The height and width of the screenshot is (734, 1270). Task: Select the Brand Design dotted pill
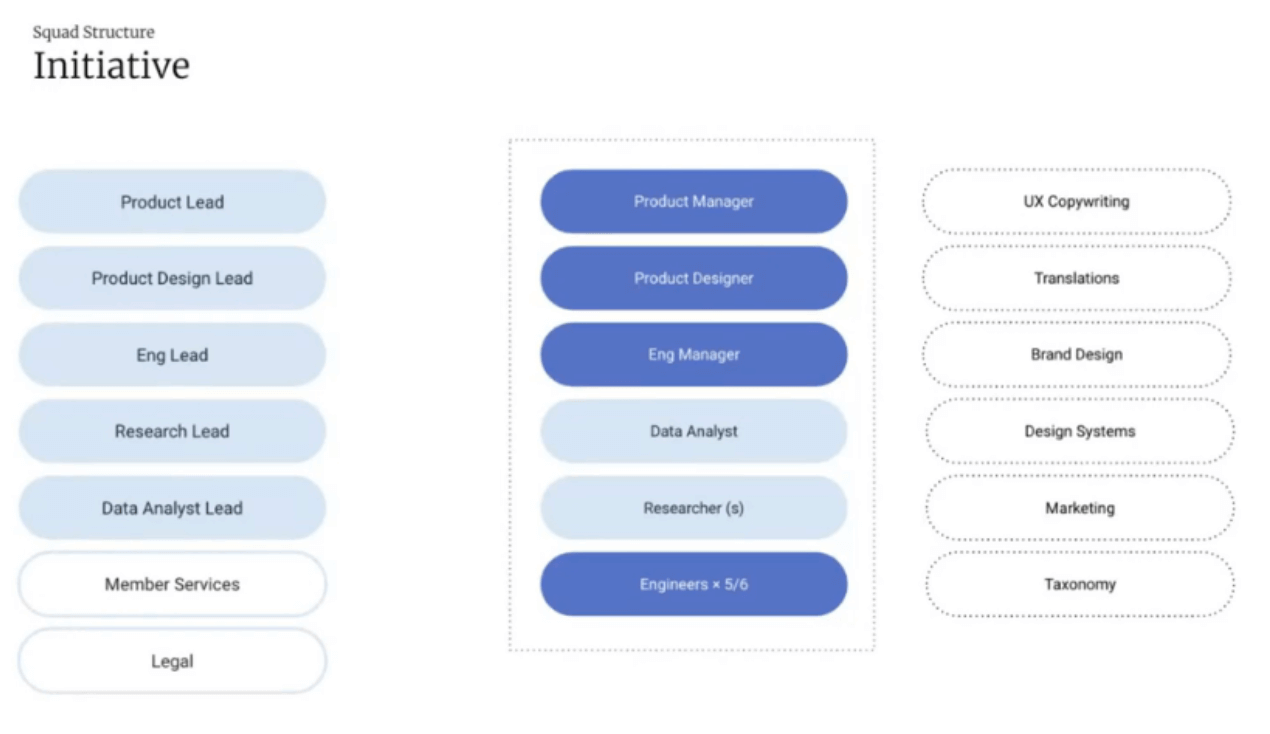tap(1076, 355)
